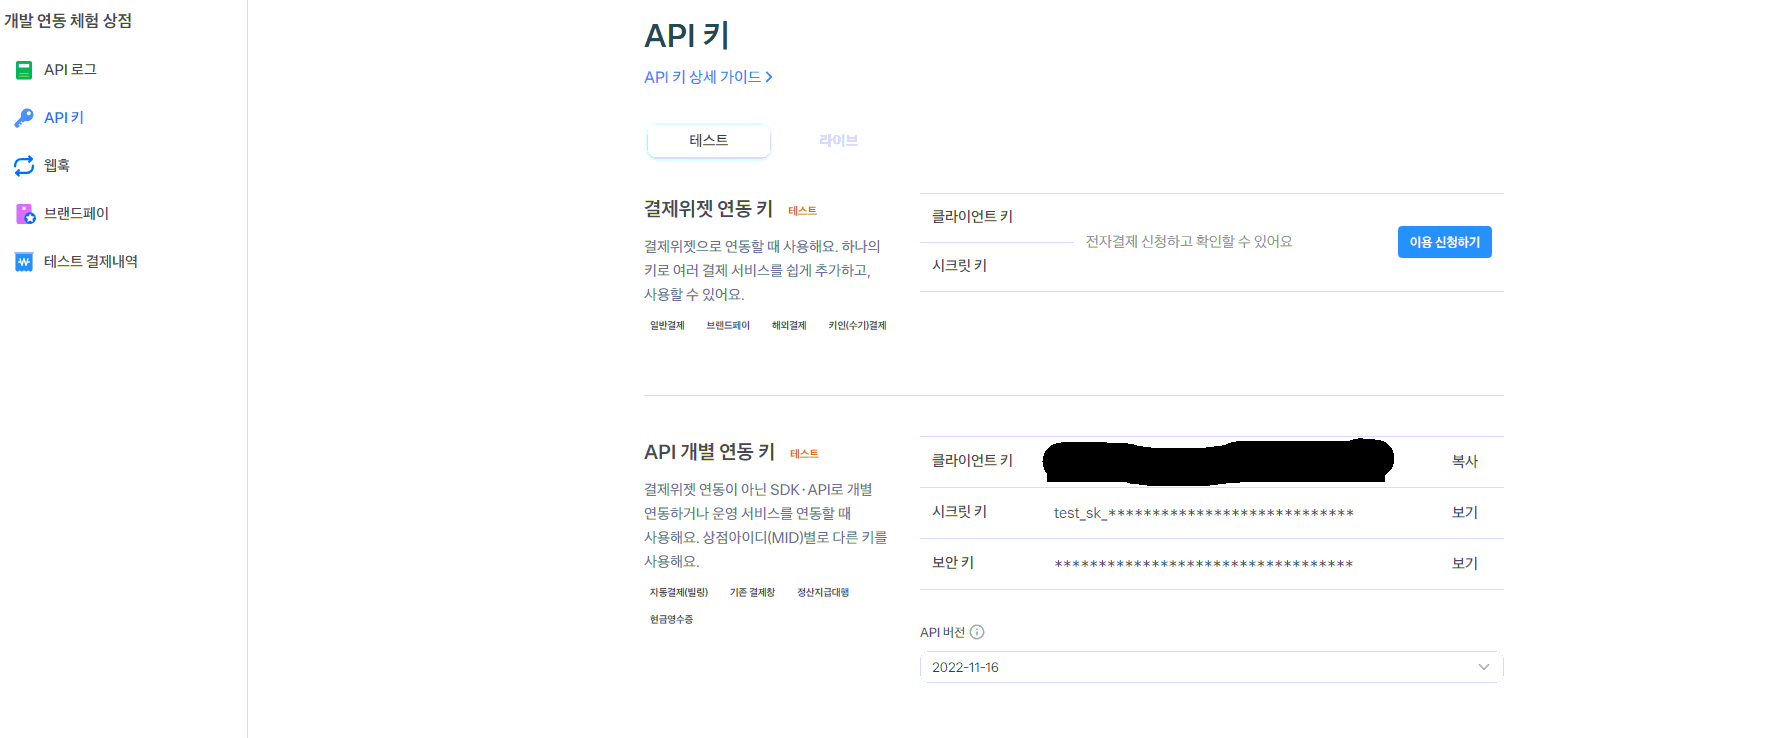Click the 이용 신청하기 button
Screen dimensions: 1765x738
[1444, 242]
